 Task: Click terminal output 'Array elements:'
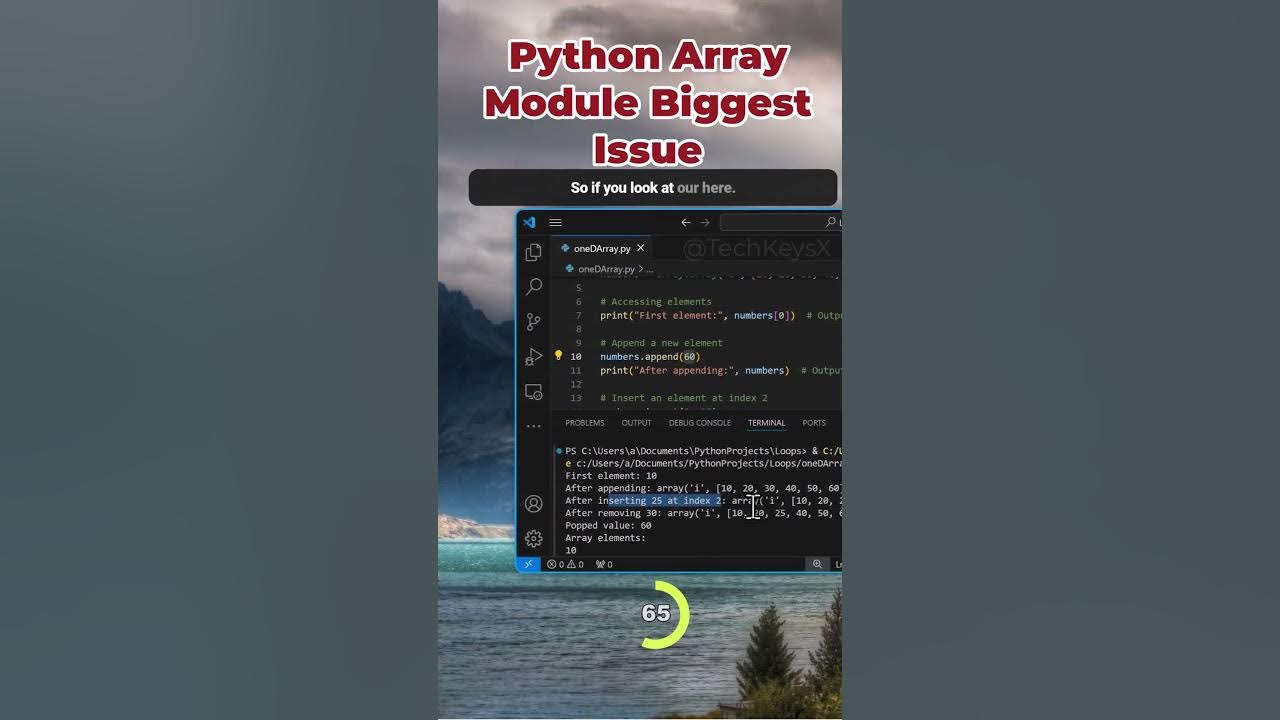[605, 538]
